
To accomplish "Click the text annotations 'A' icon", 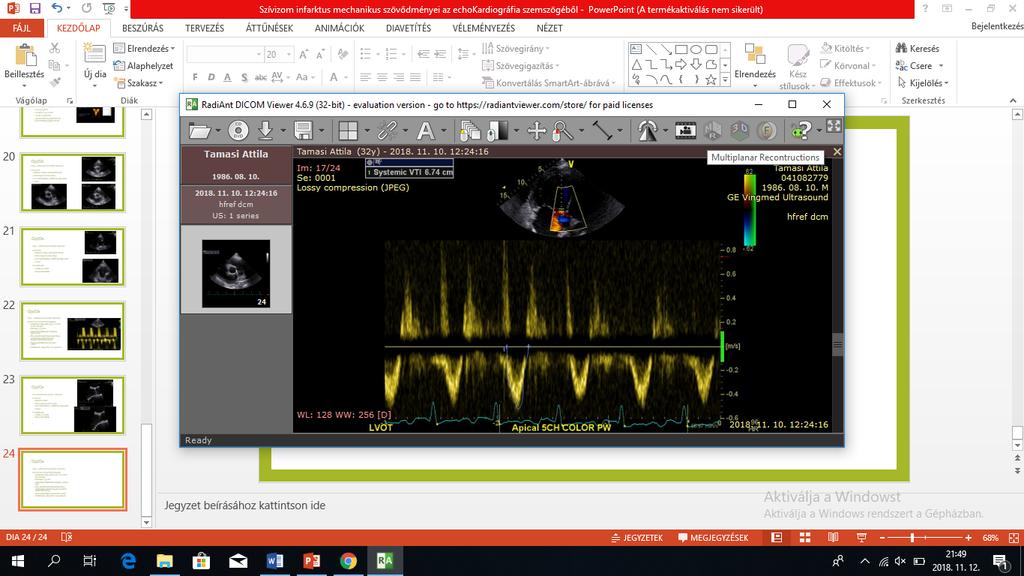I will pos(425,131).
